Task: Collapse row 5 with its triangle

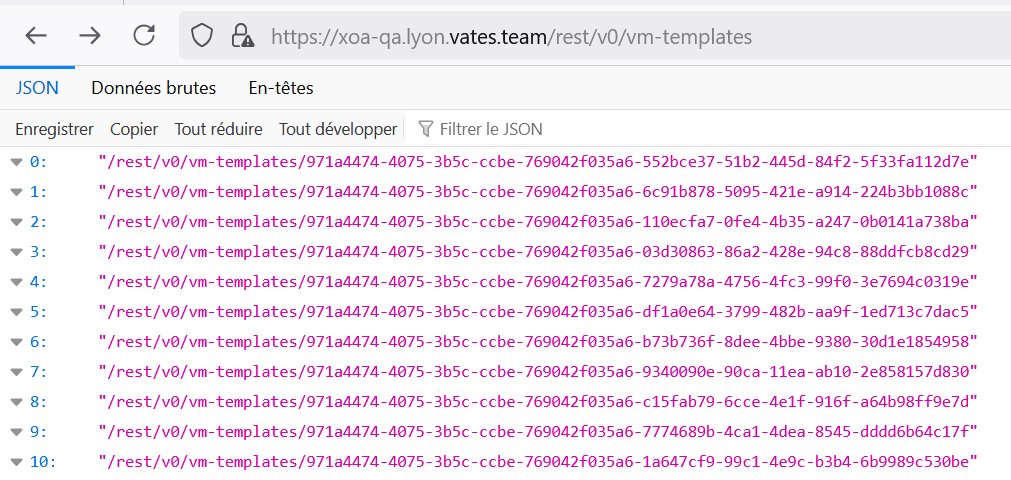Action: pyautogui.click(x=17, y=312)
